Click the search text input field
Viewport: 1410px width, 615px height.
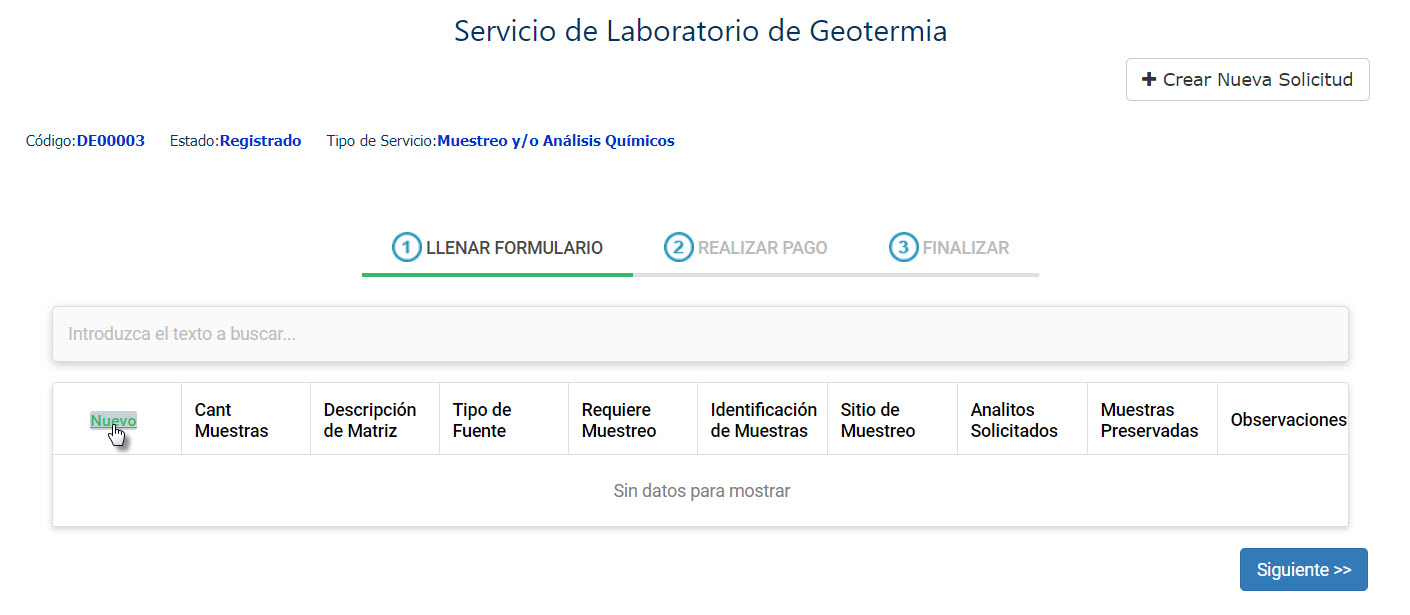[700, 334]
